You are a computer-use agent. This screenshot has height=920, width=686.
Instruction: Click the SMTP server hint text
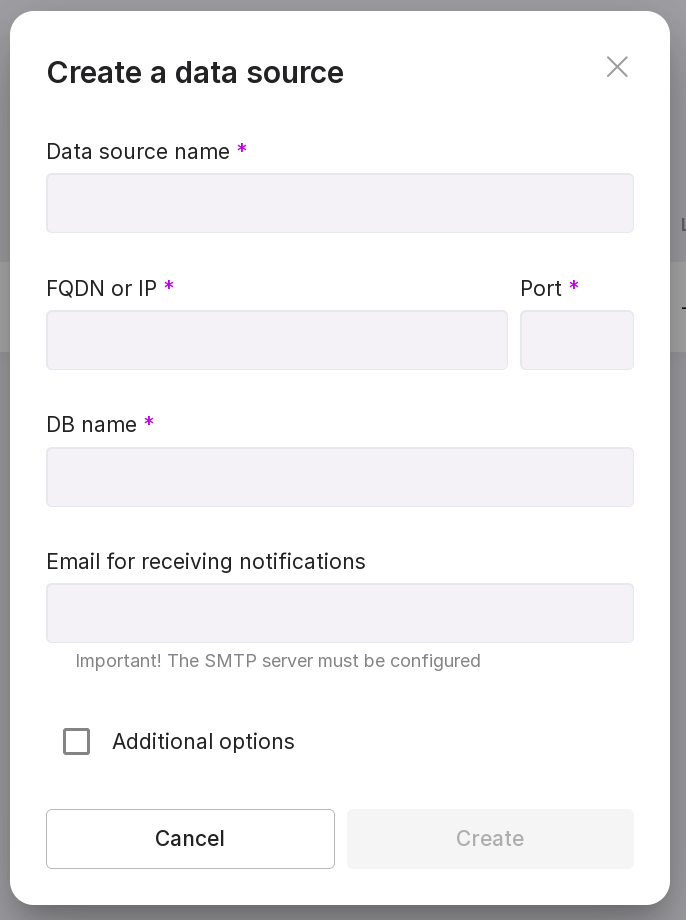pyautogui.click(x=278, y=661)
